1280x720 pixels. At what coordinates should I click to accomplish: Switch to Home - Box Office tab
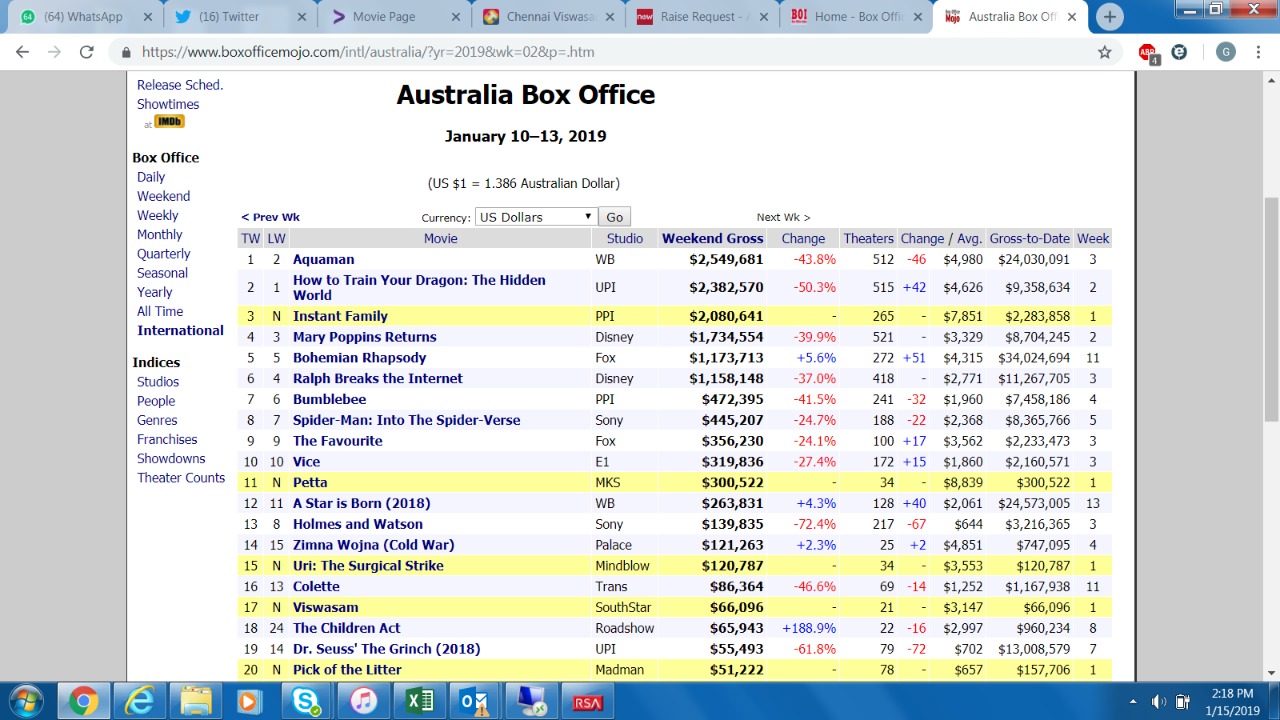[853, 17]
